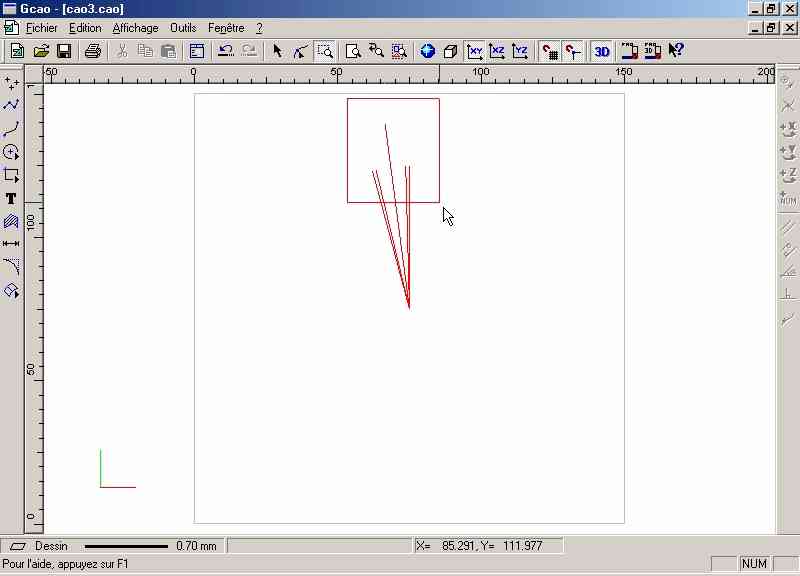
Task: Click the 'Pour l'aide, appuyez sur F1' text
Action: pos(65,564)
